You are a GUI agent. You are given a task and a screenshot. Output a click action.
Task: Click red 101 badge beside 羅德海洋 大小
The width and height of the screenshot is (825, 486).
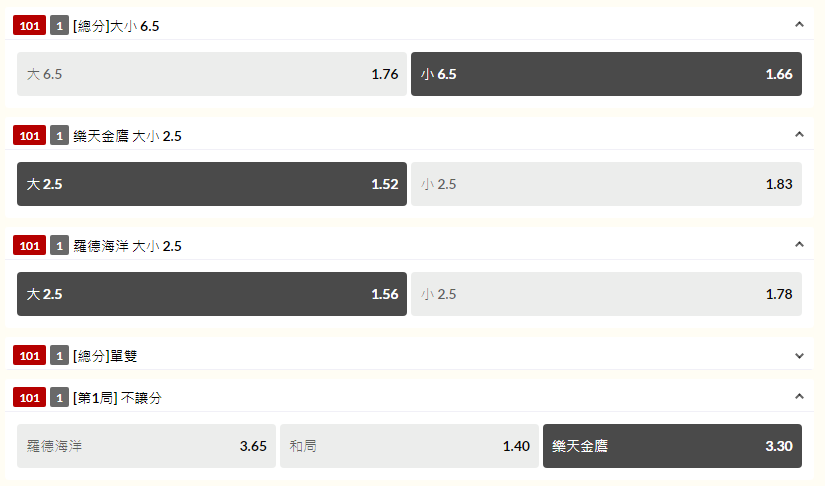pyautogui.click(x=29, y=245)
